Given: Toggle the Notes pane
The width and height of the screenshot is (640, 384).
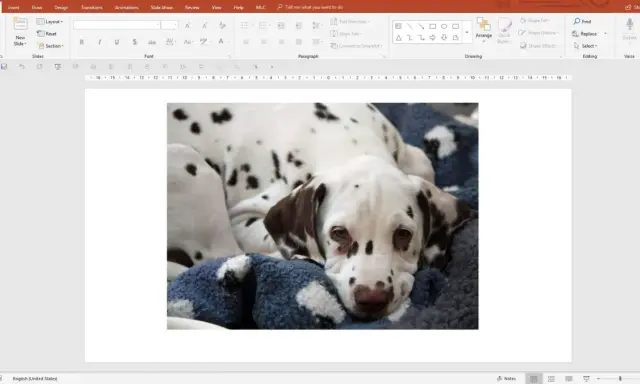Looking at the screenshot, I should click(506, 379).
